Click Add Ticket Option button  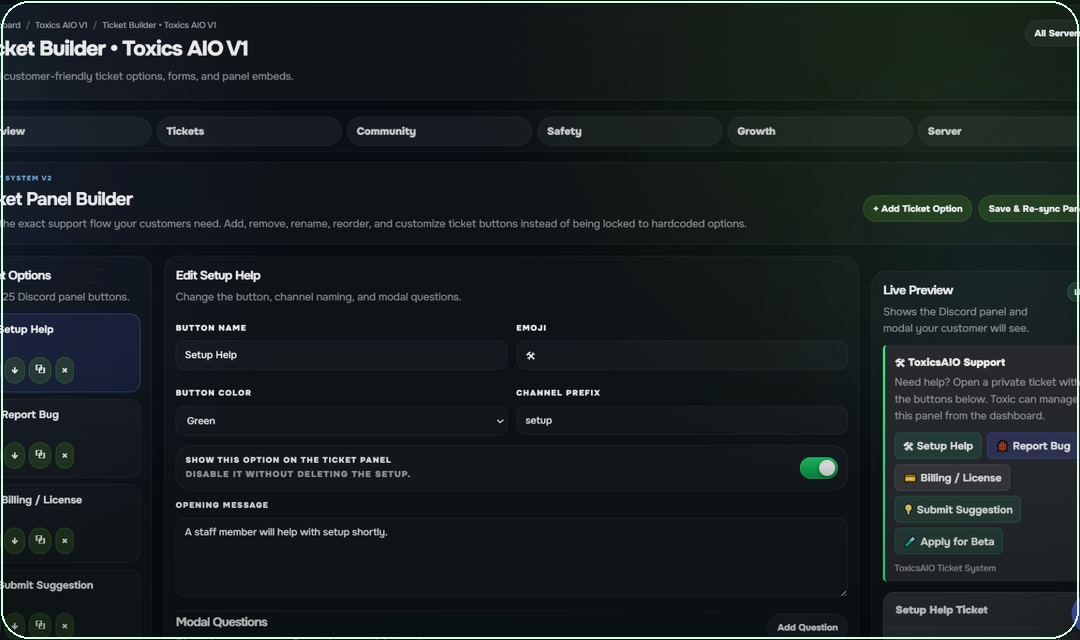click(917, 209)
